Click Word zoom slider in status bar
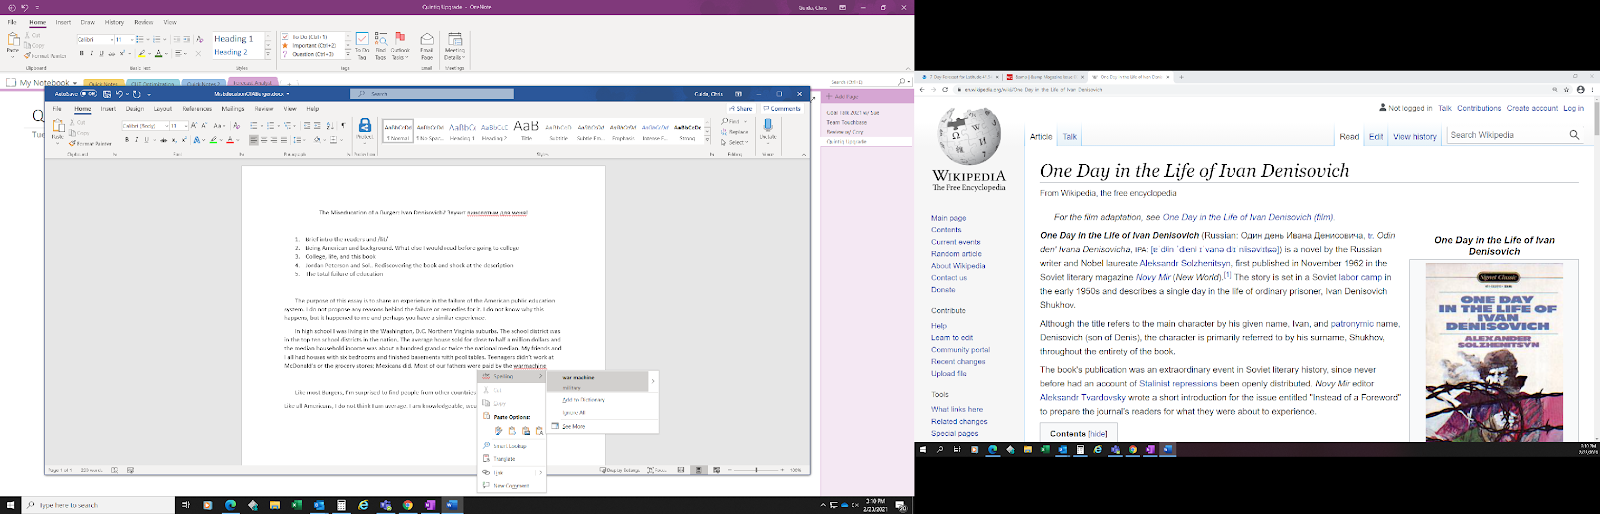This screenshot has height=514, width=1600. click(757, 470)
